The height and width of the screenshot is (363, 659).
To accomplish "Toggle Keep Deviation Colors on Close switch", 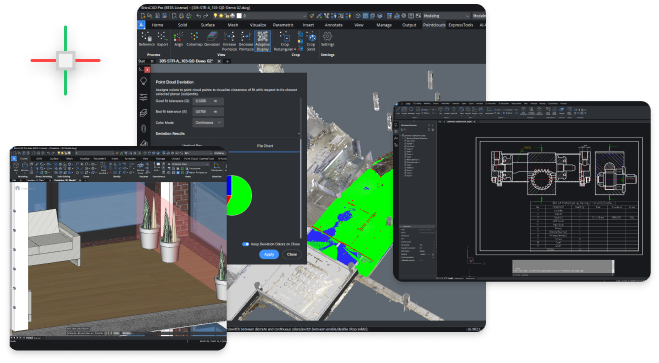I will click(246, 244).
